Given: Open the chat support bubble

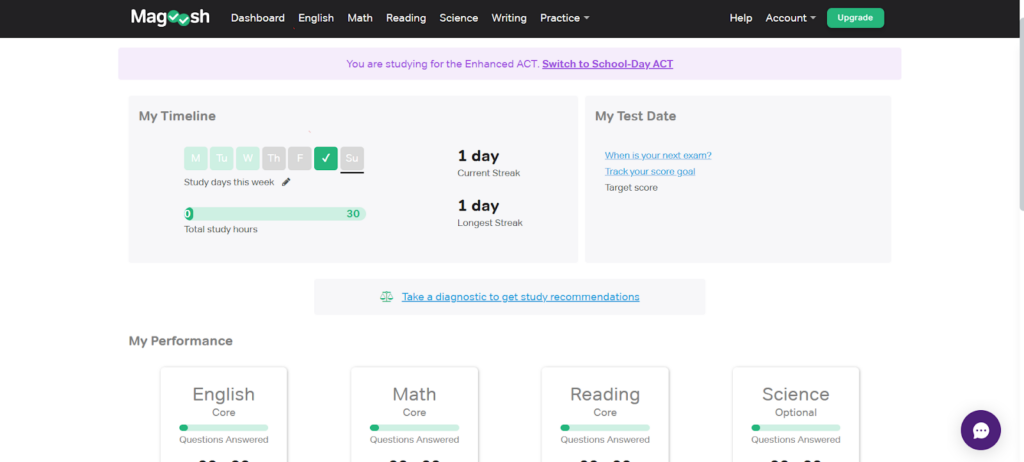Looking at the screenshot, I should [x=980, y=430].
